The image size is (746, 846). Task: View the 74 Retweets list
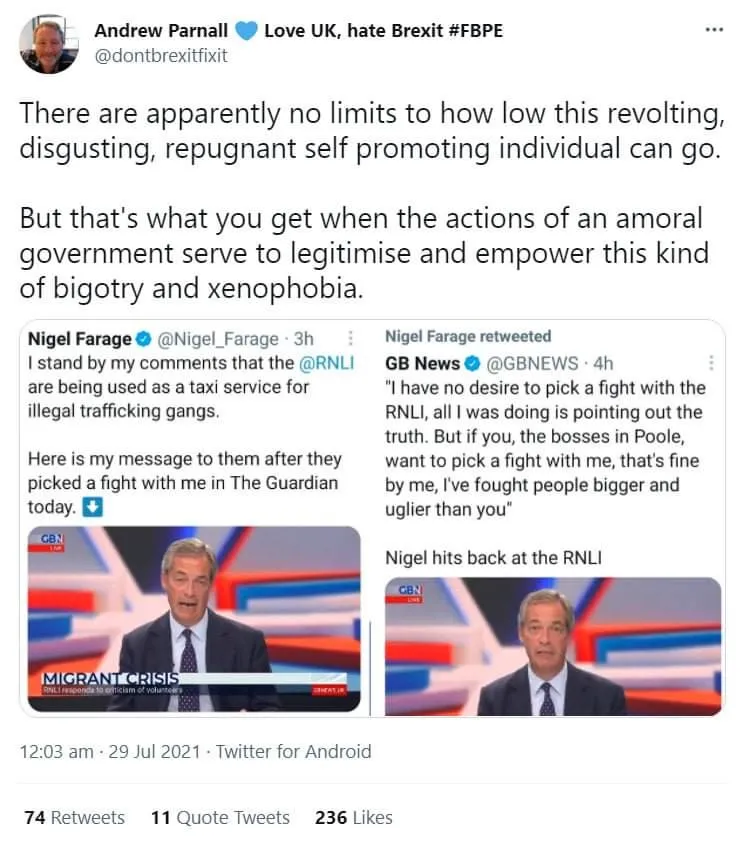[75, 817]
